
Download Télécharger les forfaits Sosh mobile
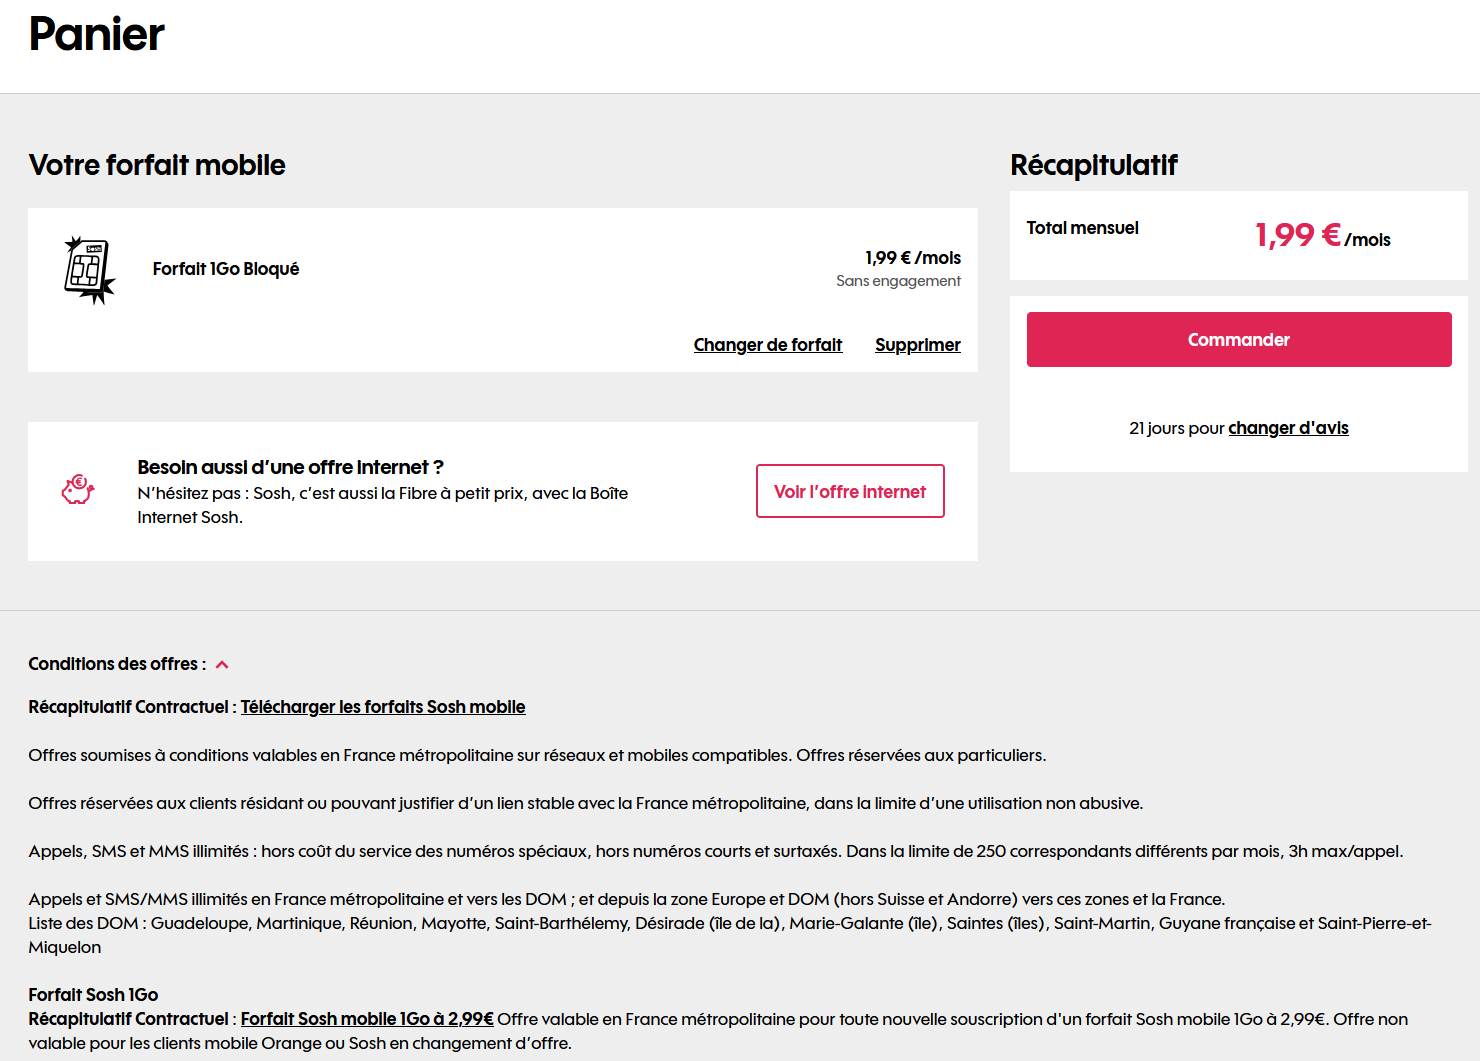click(x=383, y=707)
